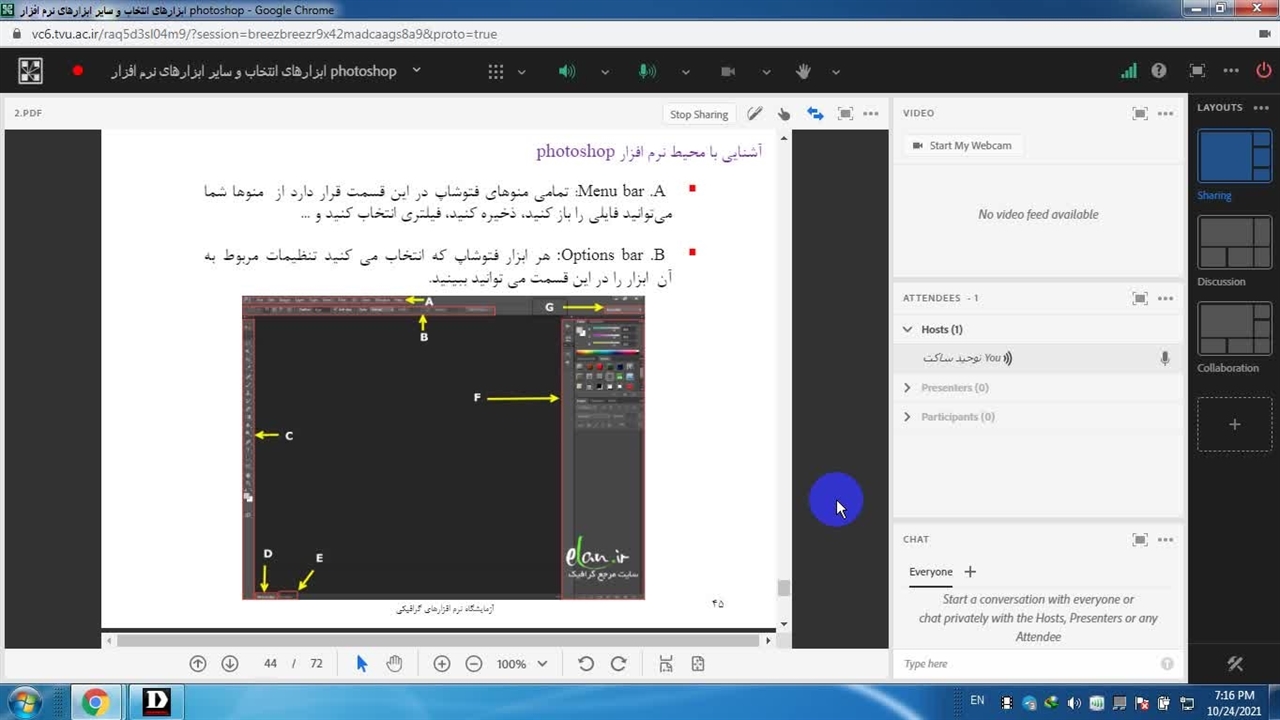Zoom out with the minus magnifier

[474, 664]
